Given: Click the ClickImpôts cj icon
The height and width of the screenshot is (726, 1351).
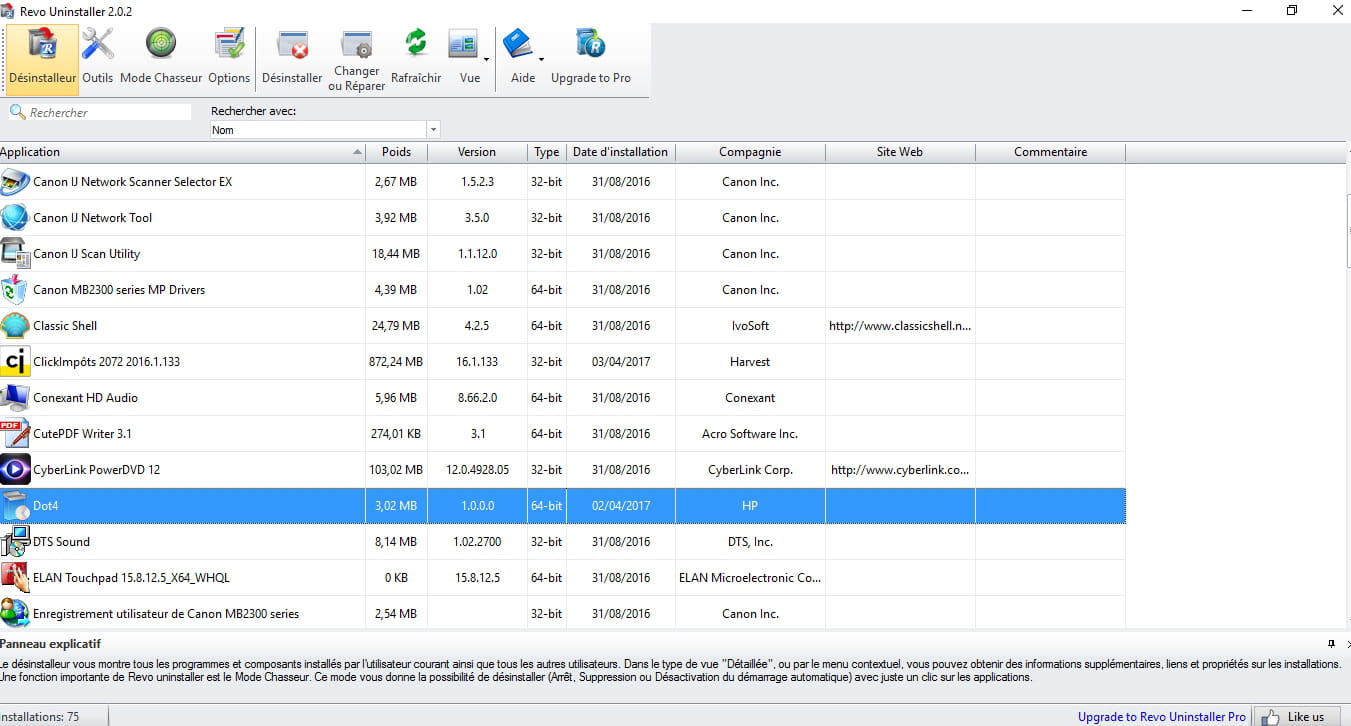Looking at the screenshot, I should [15, 362].
